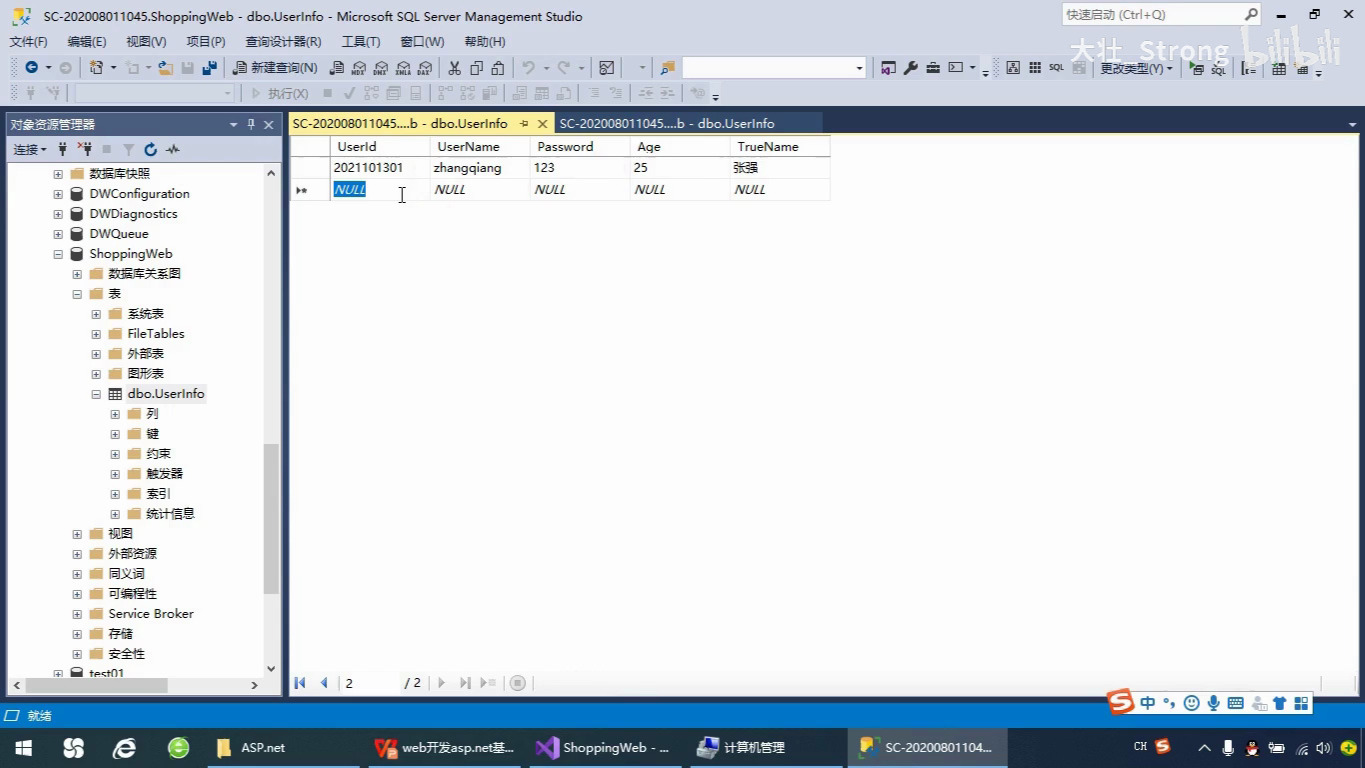Screen dimensions: 1365x768
Task: Select the 索引 (Indexes) folder
Action: [x=158, y=494]
